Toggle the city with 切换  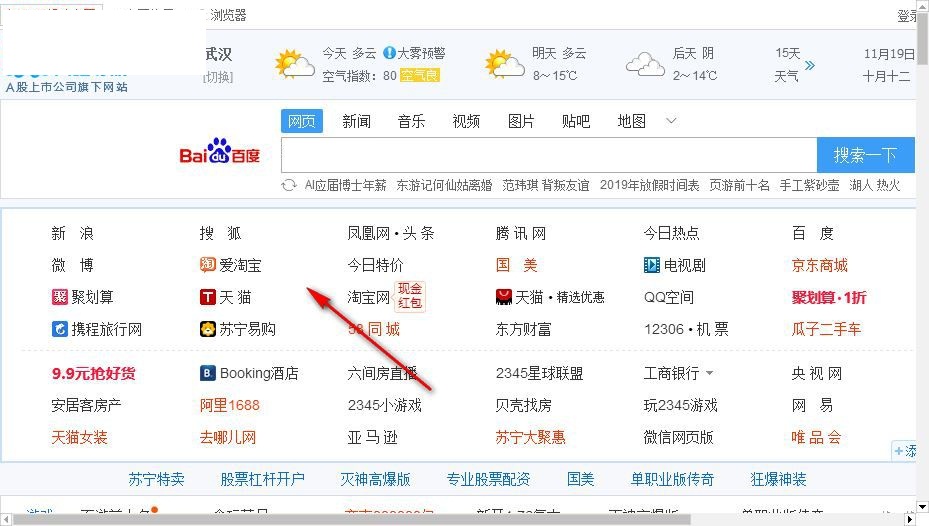(218, 77)
